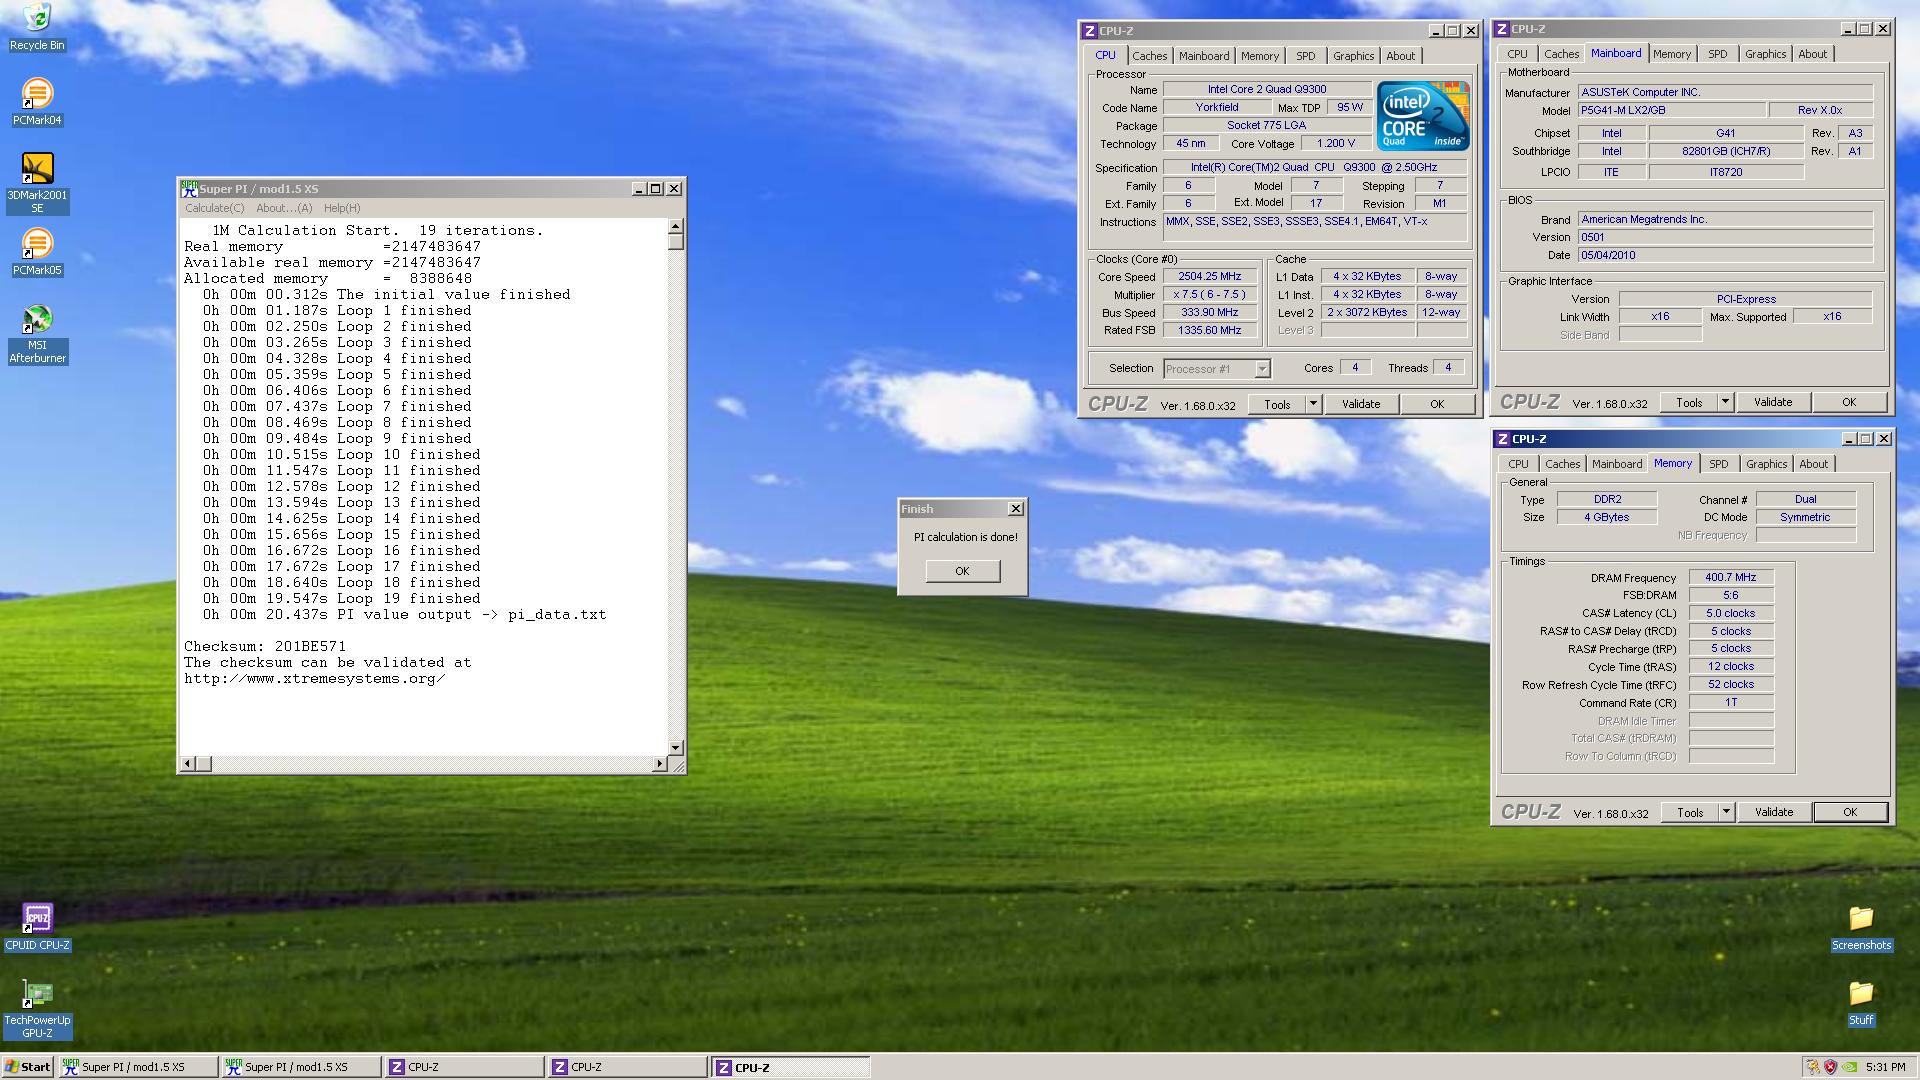Open the Recycle Bin desktop icon
The image size is (1920, 1080).
click(37, 27)
